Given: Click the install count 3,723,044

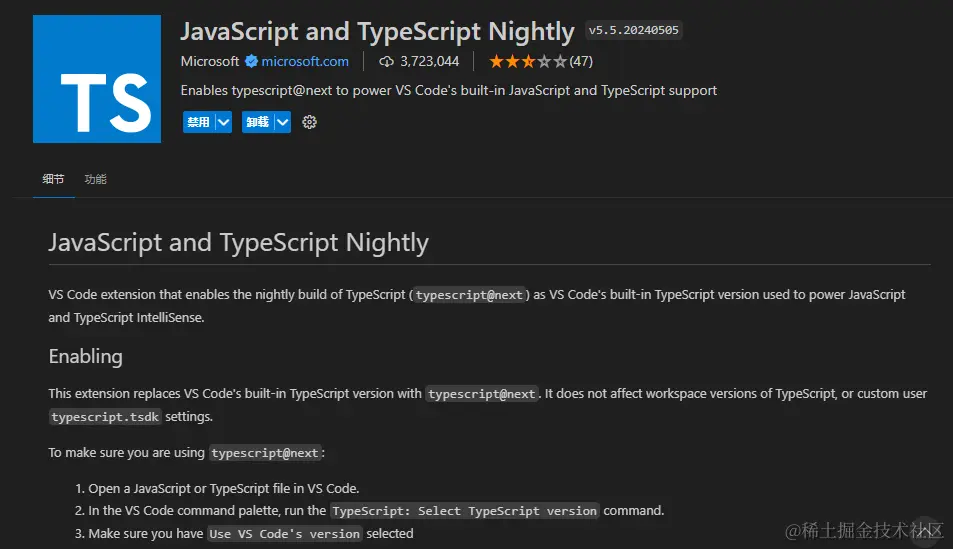Looking at the screenshot, I should (x=430, y=61).
